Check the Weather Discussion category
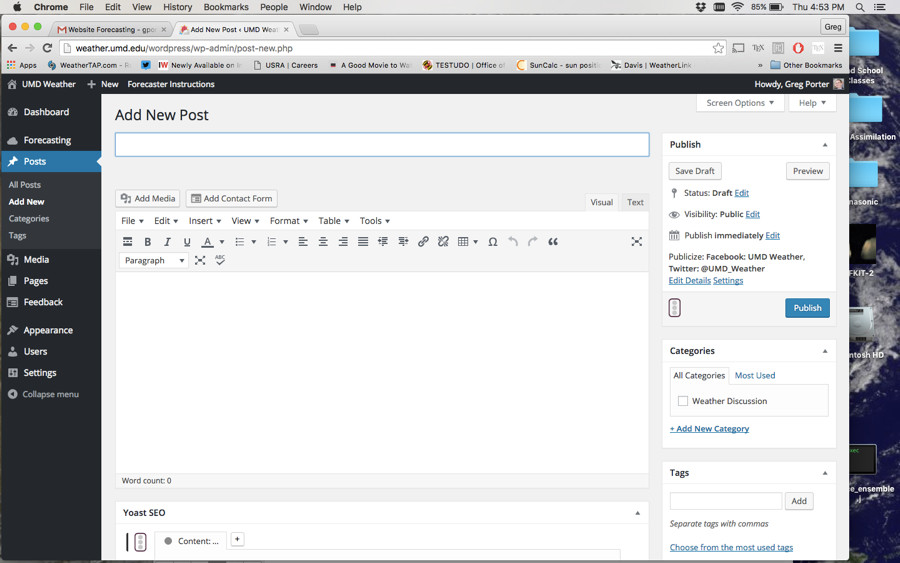The width and height of the screenshot is (900, 563). click(683, 401)
